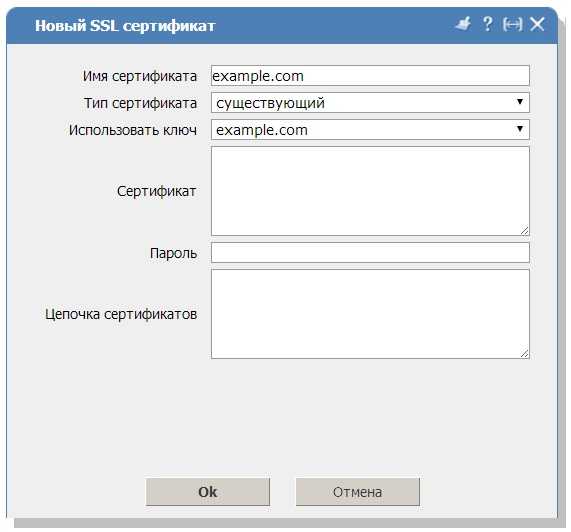Close the Новый SSL сертификат dialog
The height and width of the screenshot is (532, 571).
point(537,24)
